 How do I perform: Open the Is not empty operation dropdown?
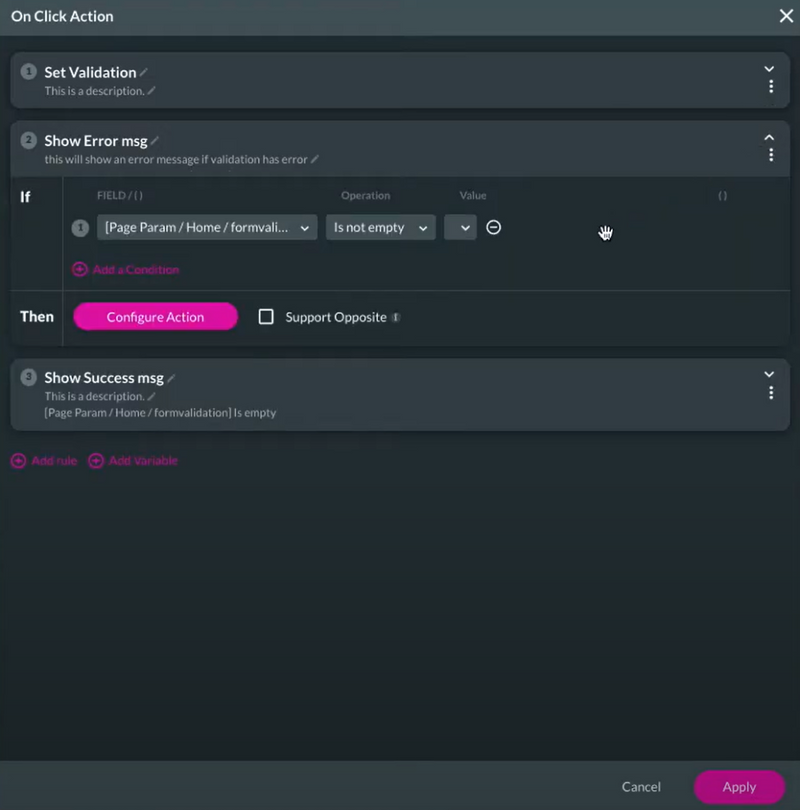[381, 227]
